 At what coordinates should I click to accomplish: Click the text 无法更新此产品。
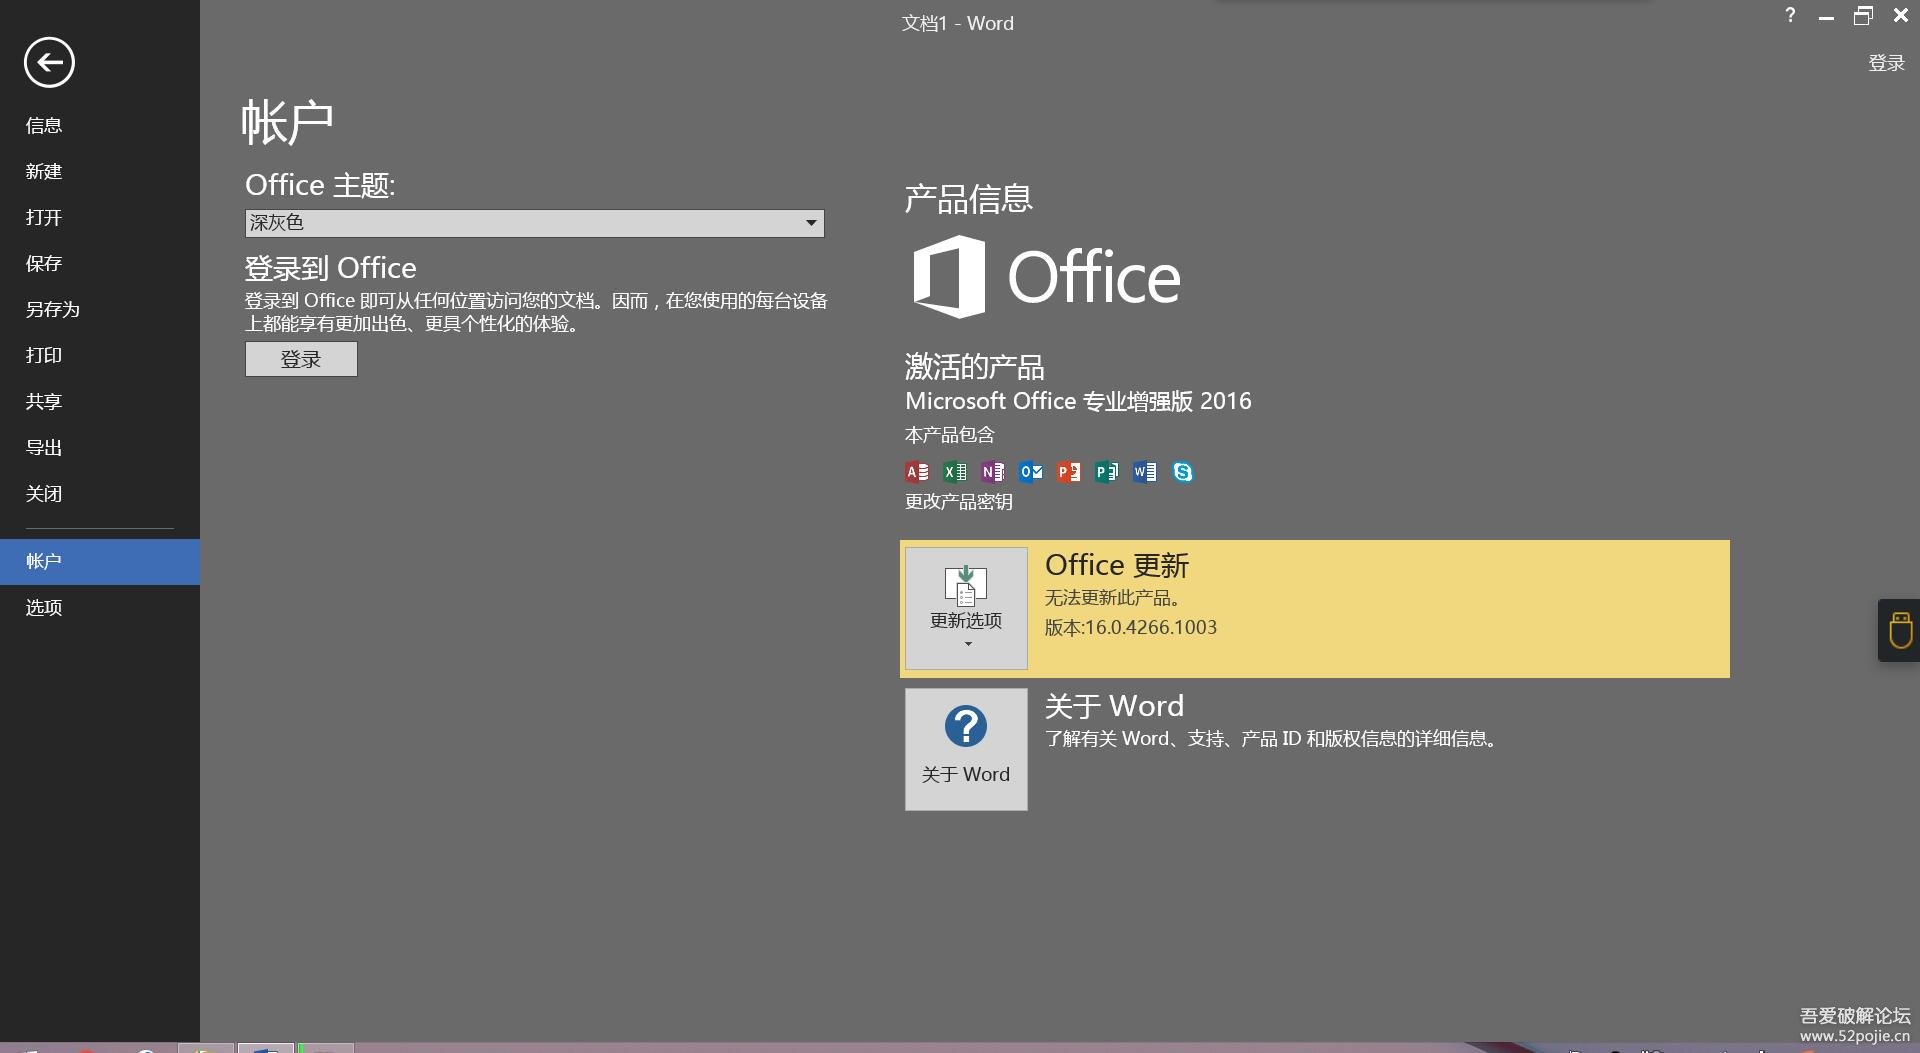1115,597
